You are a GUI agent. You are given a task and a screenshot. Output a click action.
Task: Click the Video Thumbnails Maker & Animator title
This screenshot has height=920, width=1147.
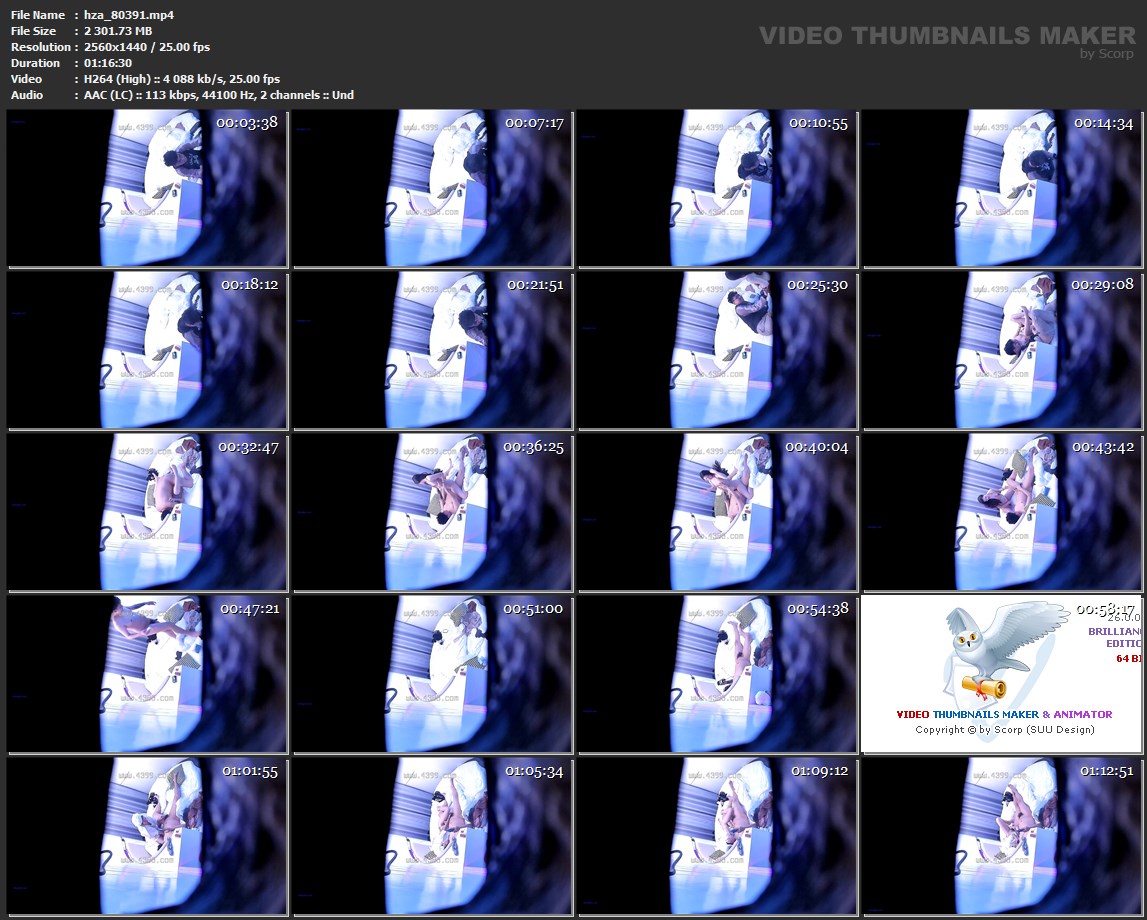pyautogui.click(x=1003, y=714)
